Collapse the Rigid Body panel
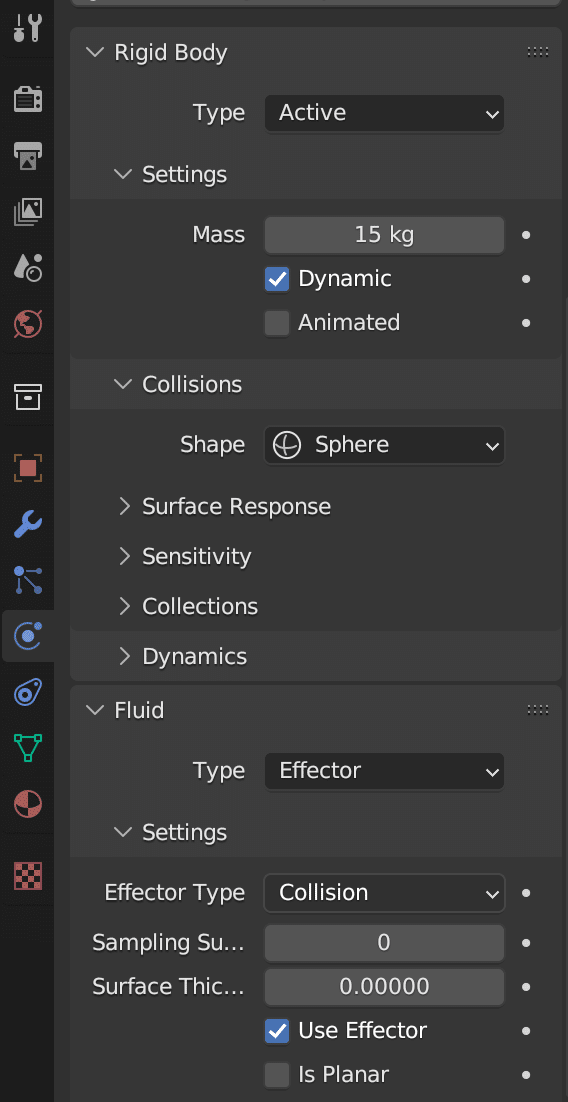568x1102 pixels. [x=94, y=53]
